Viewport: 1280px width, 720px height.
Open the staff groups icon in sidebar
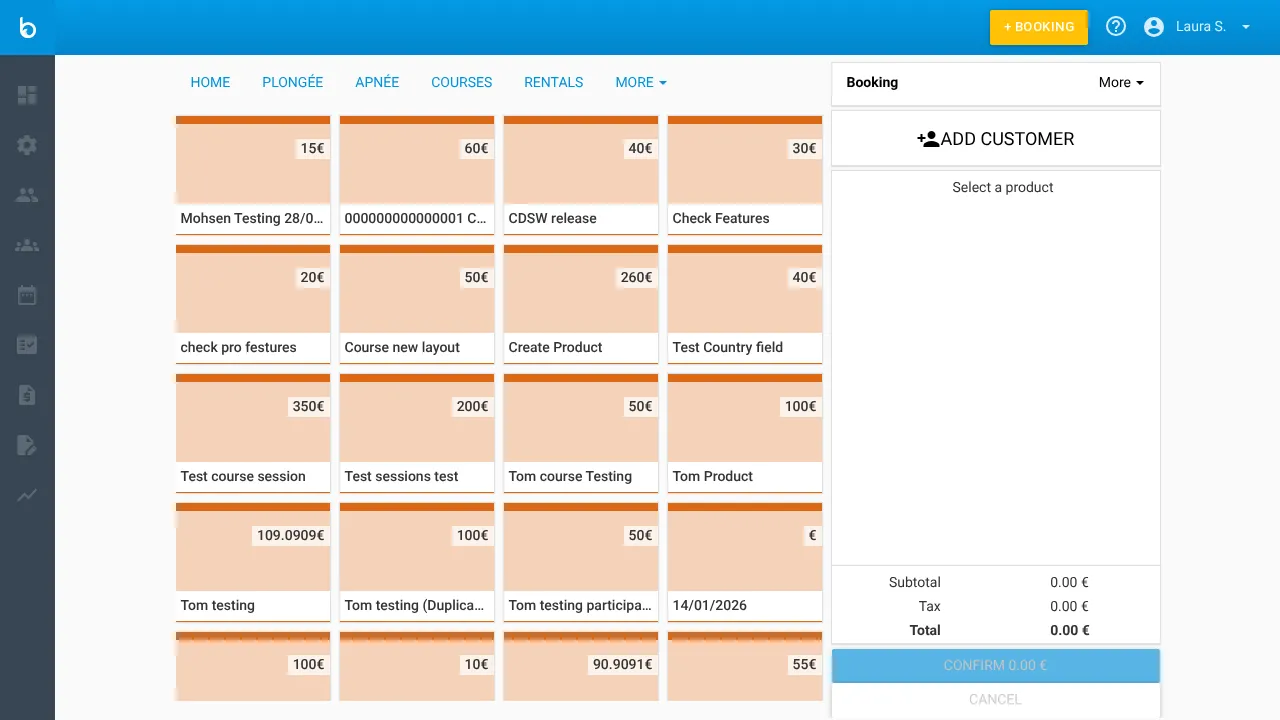(27, 245)
